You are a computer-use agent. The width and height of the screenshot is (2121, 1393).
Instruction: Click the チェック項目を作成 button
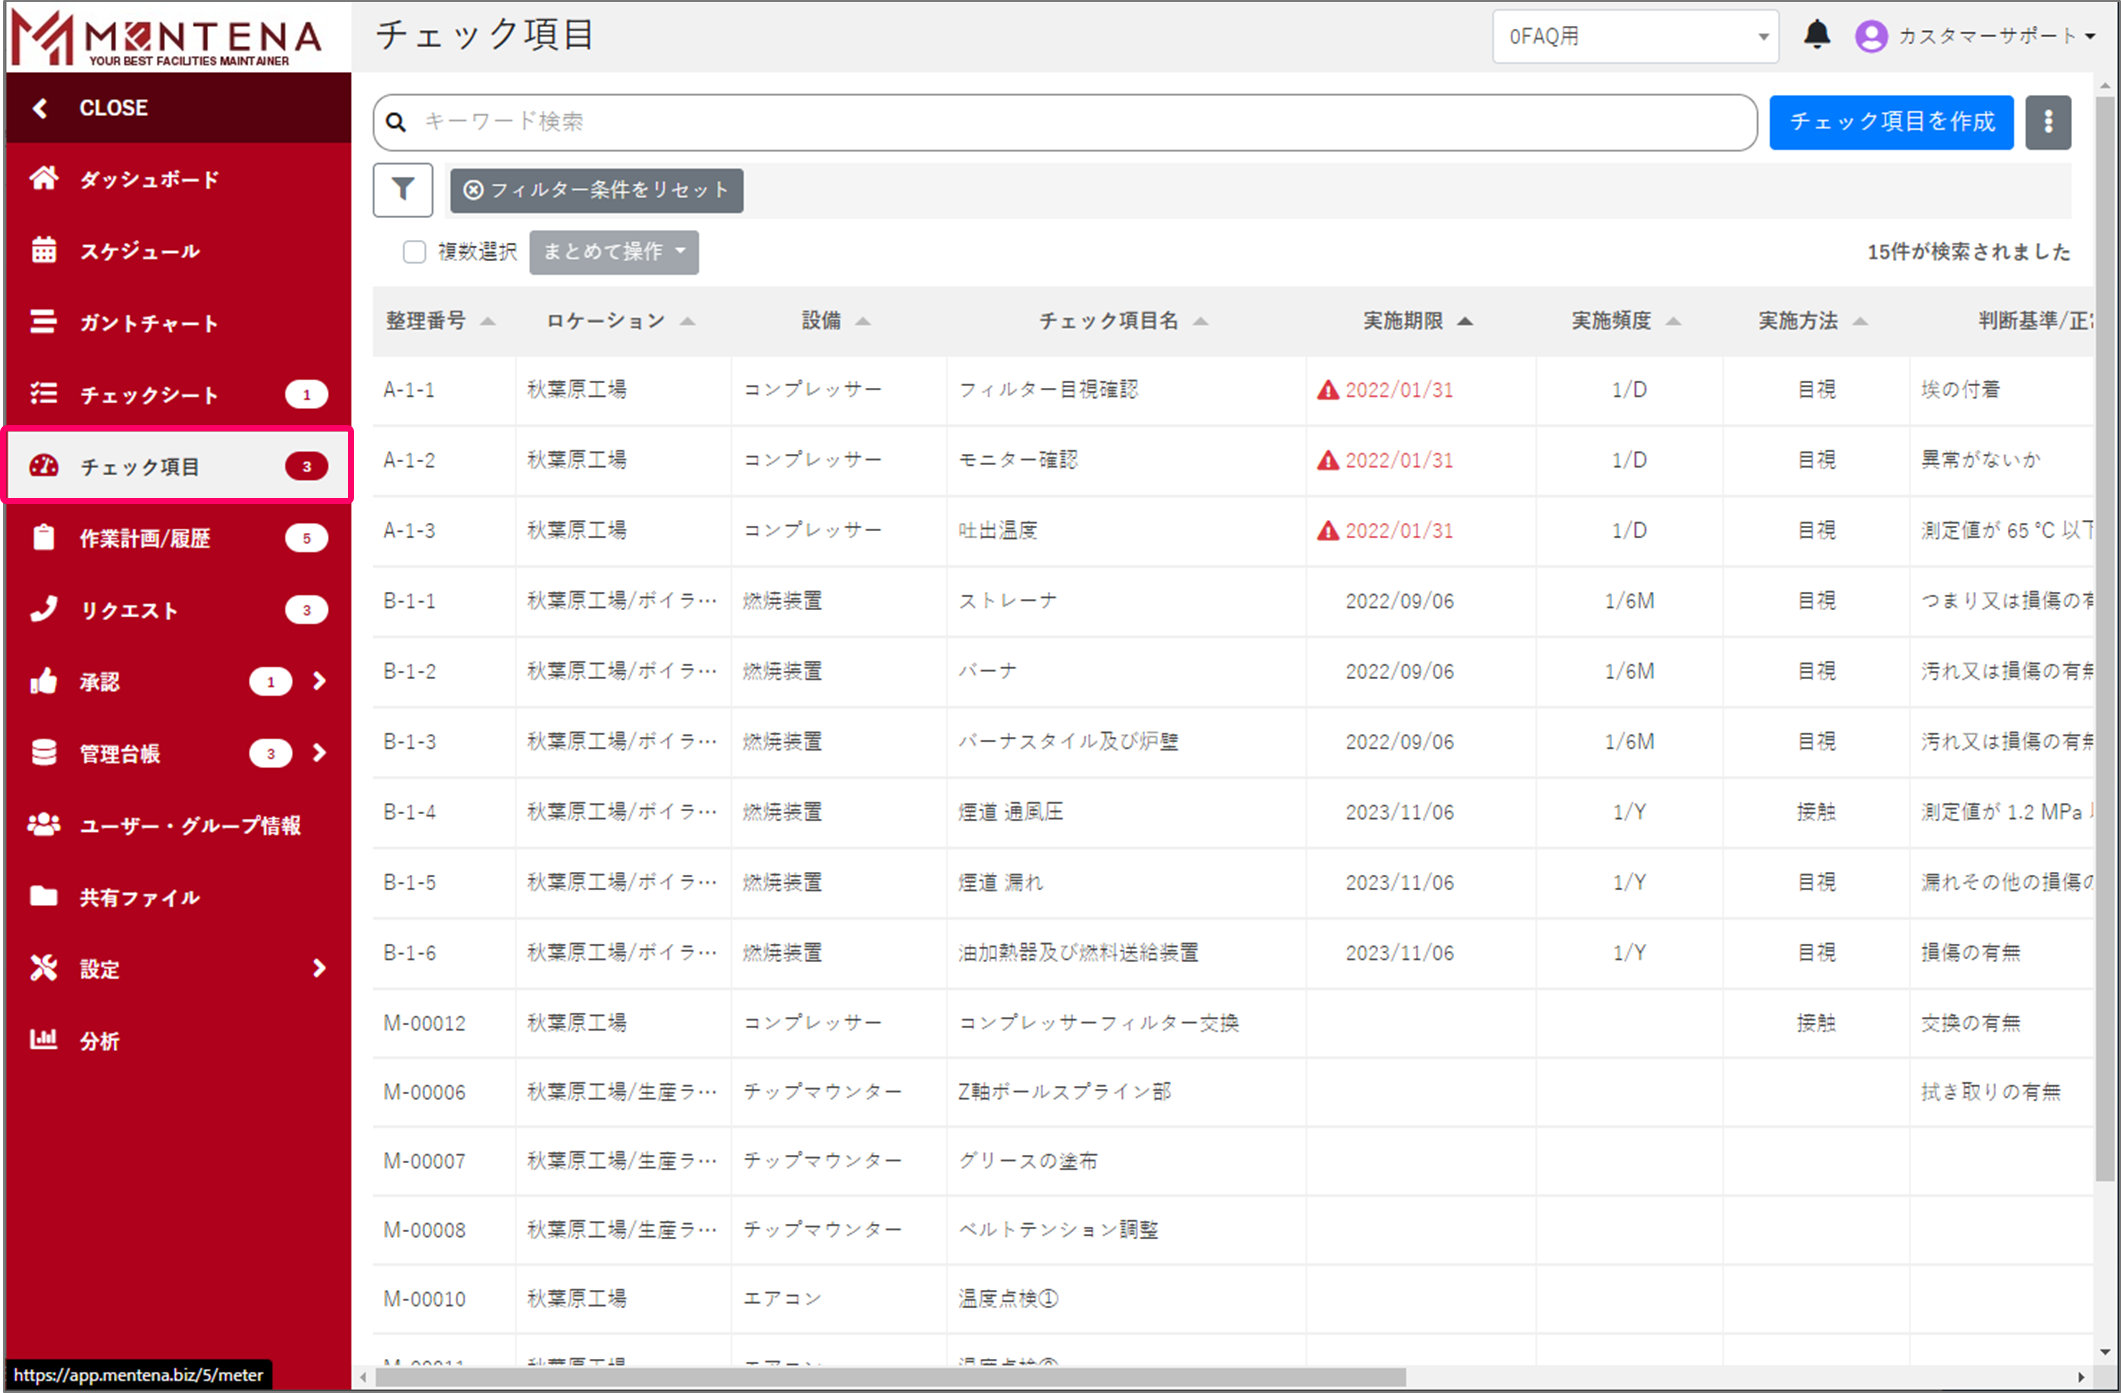[x=1890, y=122]
